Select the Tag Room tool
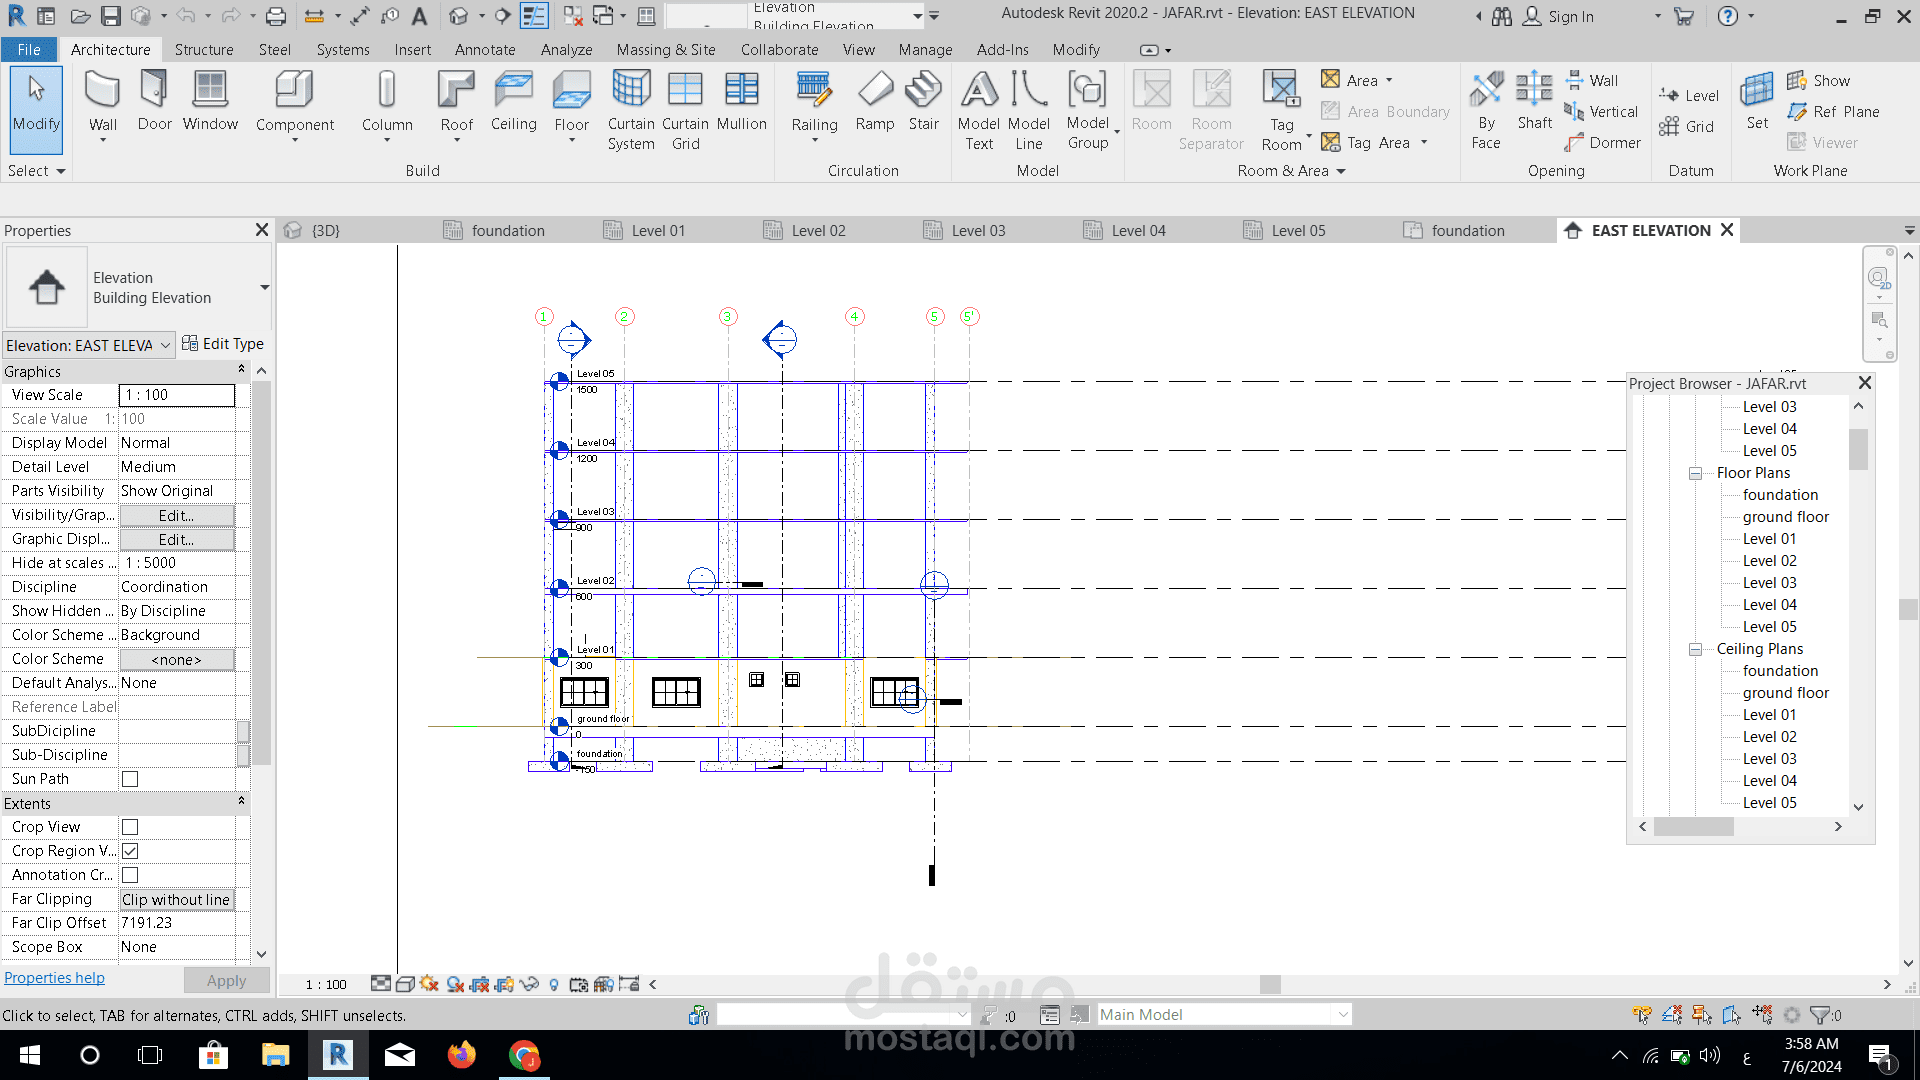The image size is (1920, 1080). tap(1282, 110)
